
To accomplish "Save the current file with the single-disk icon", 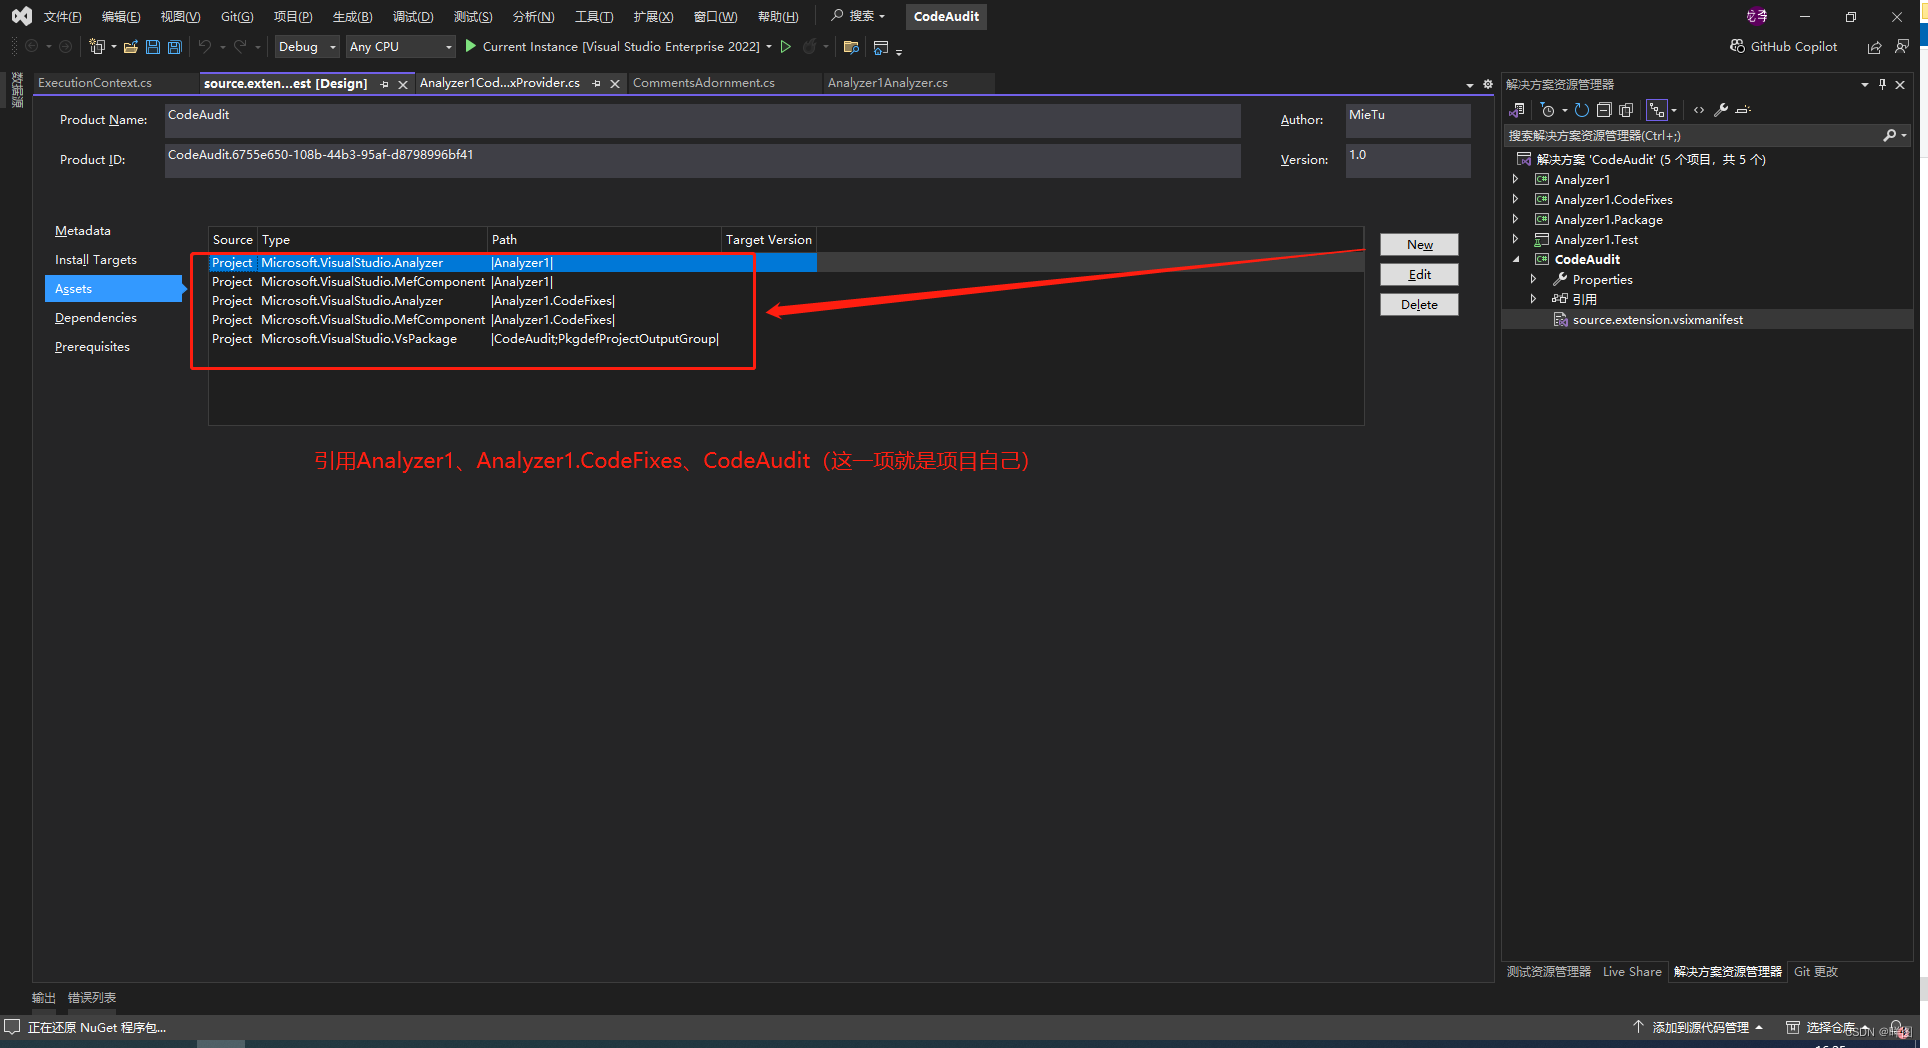I will point(152,46).
